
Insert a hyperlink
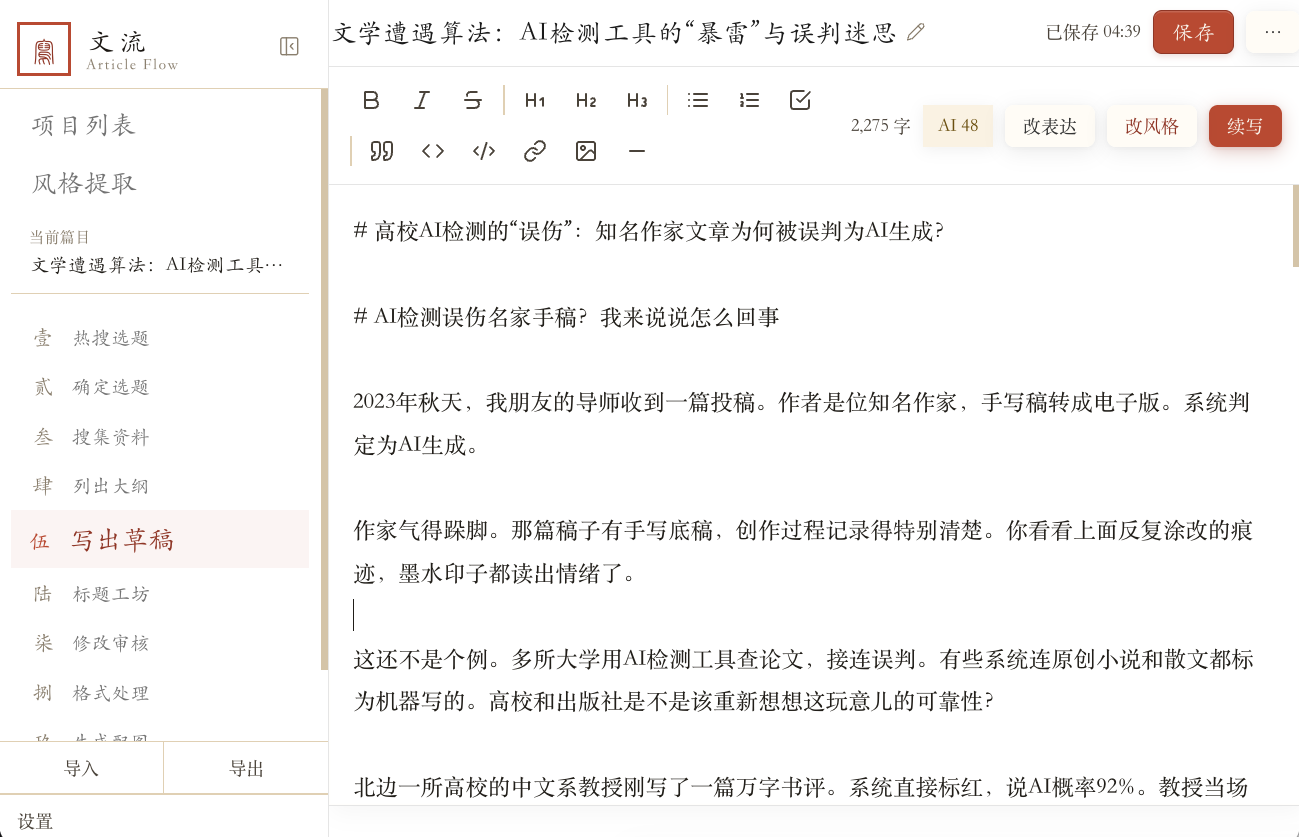pos(535,151)
